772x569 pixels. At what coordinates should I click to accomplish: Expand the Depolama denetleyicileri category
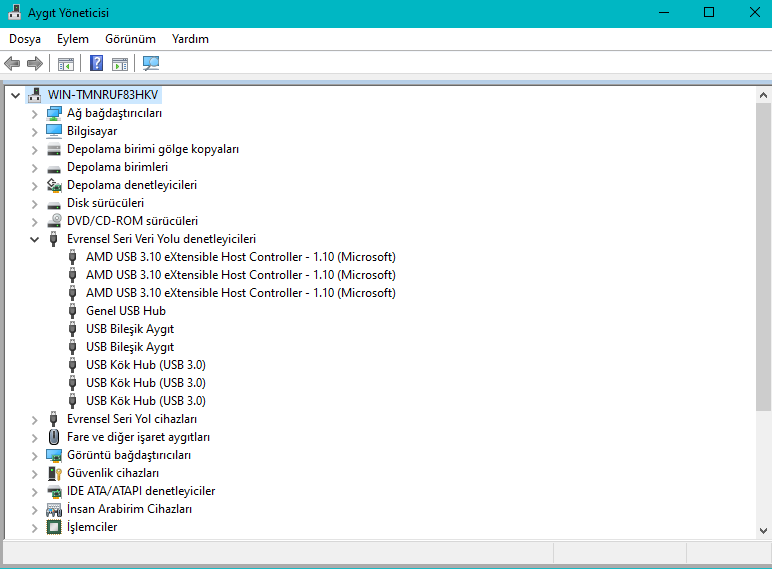click(34, 186)
